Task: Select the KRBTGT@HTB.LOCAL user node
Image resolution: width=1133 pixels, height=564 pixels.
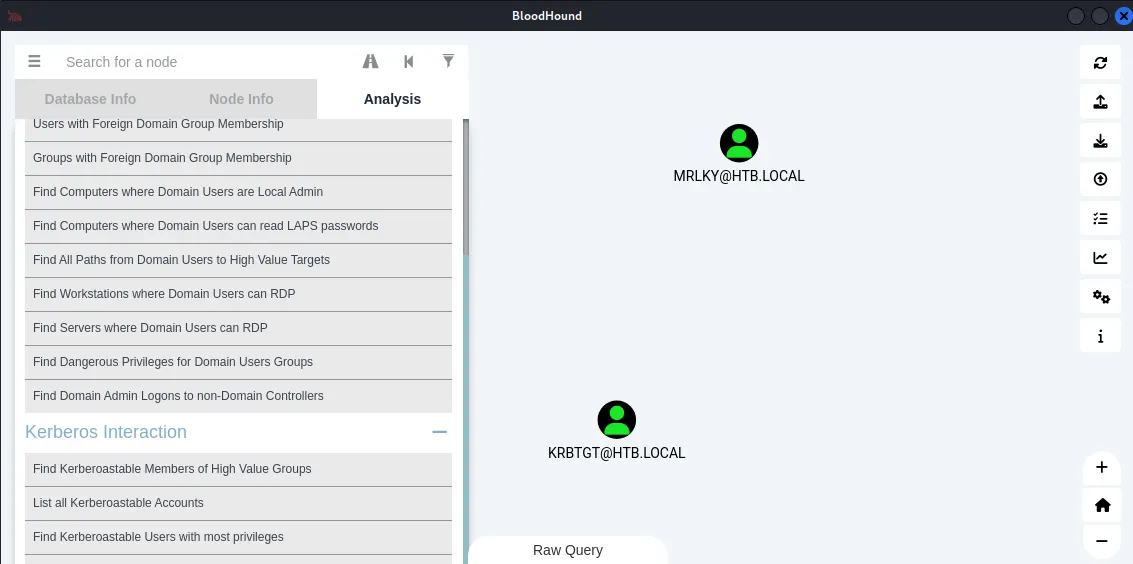Action: pyautogui.click(x=617, y=420)
